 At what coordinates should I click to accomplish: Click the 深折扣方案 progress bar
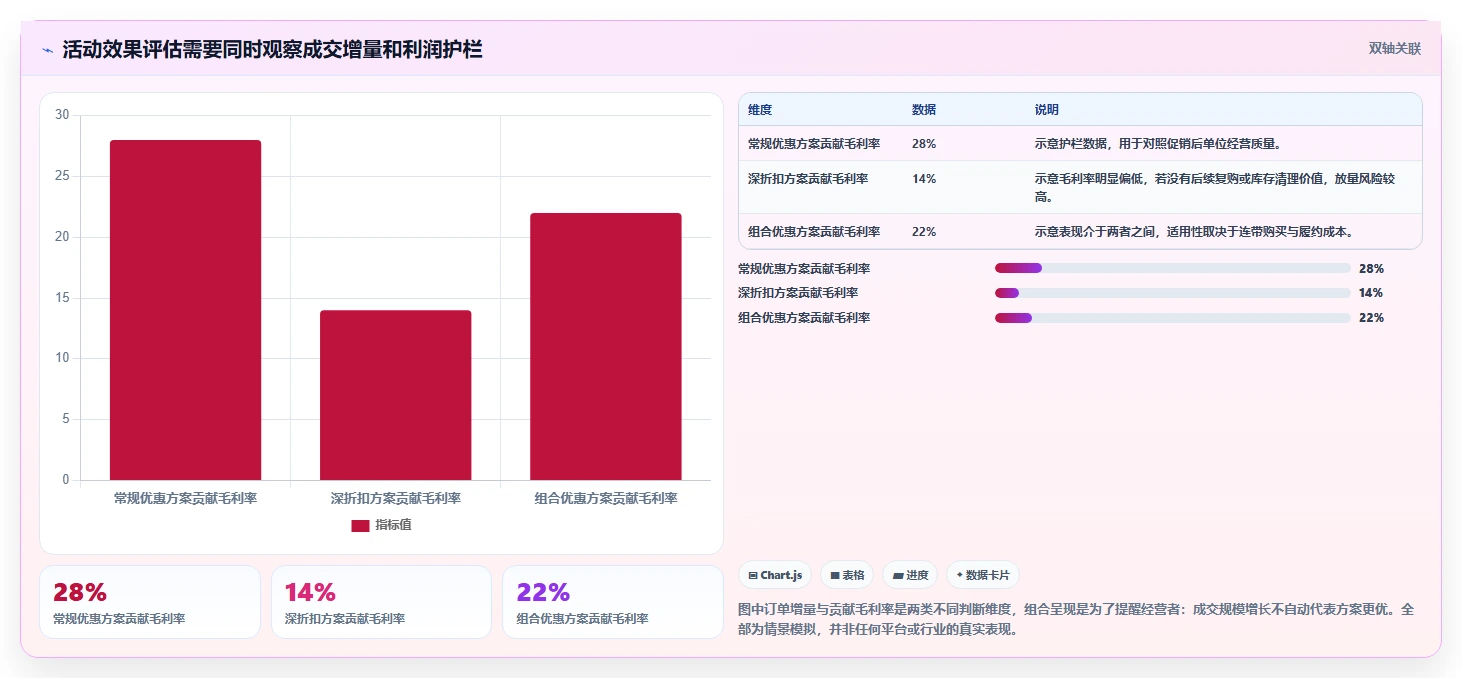(x=1173, y=293)
